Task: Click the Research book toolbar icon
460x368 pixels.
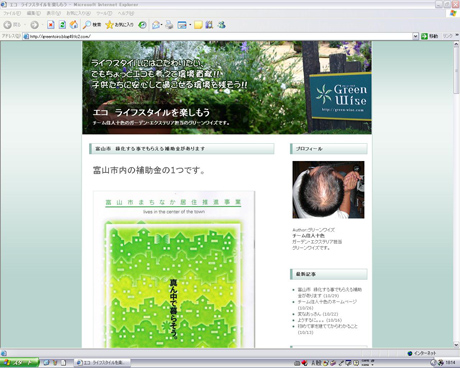Action: tap(209, 25)
